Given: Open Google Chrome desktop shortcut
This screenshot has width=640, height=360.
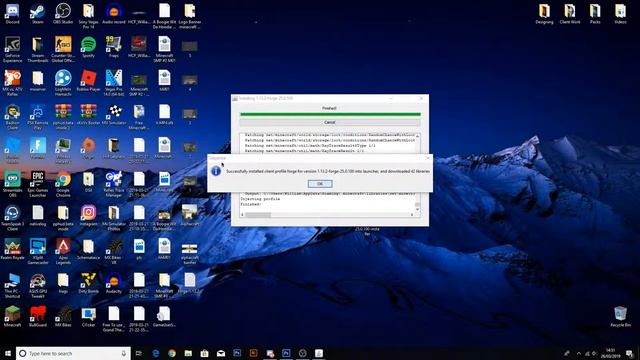Looking at the screenshot, I should (x=63, y=184).
